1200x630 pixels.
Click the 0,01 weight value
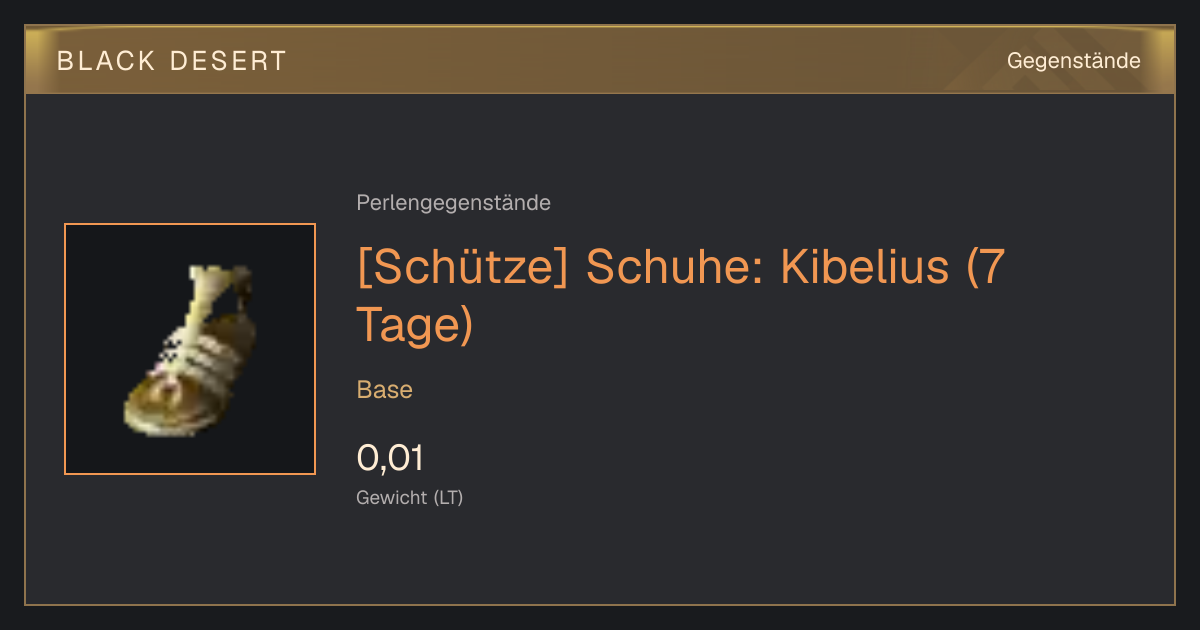pyautogui.click(x=390, y=458)
